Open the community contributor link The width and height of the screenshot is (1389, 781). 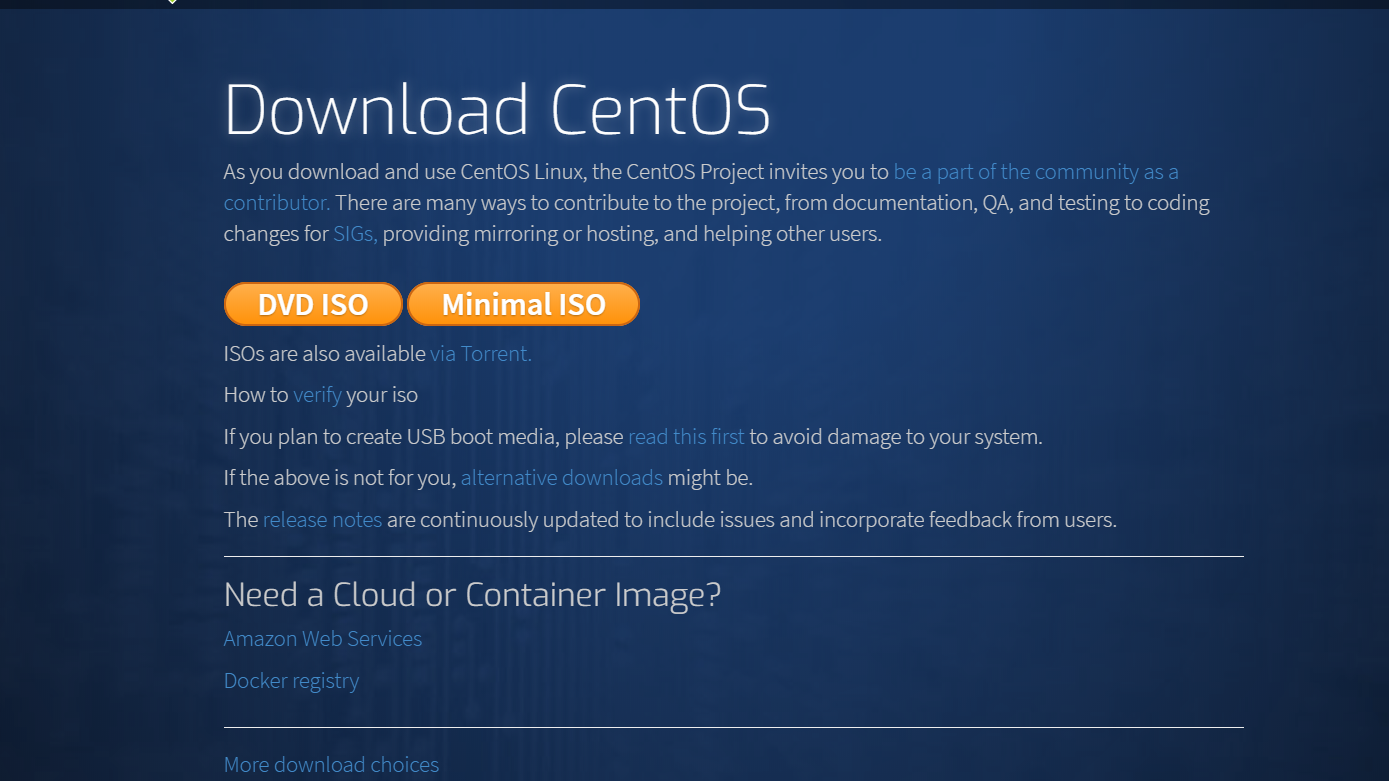point(1035,171)
